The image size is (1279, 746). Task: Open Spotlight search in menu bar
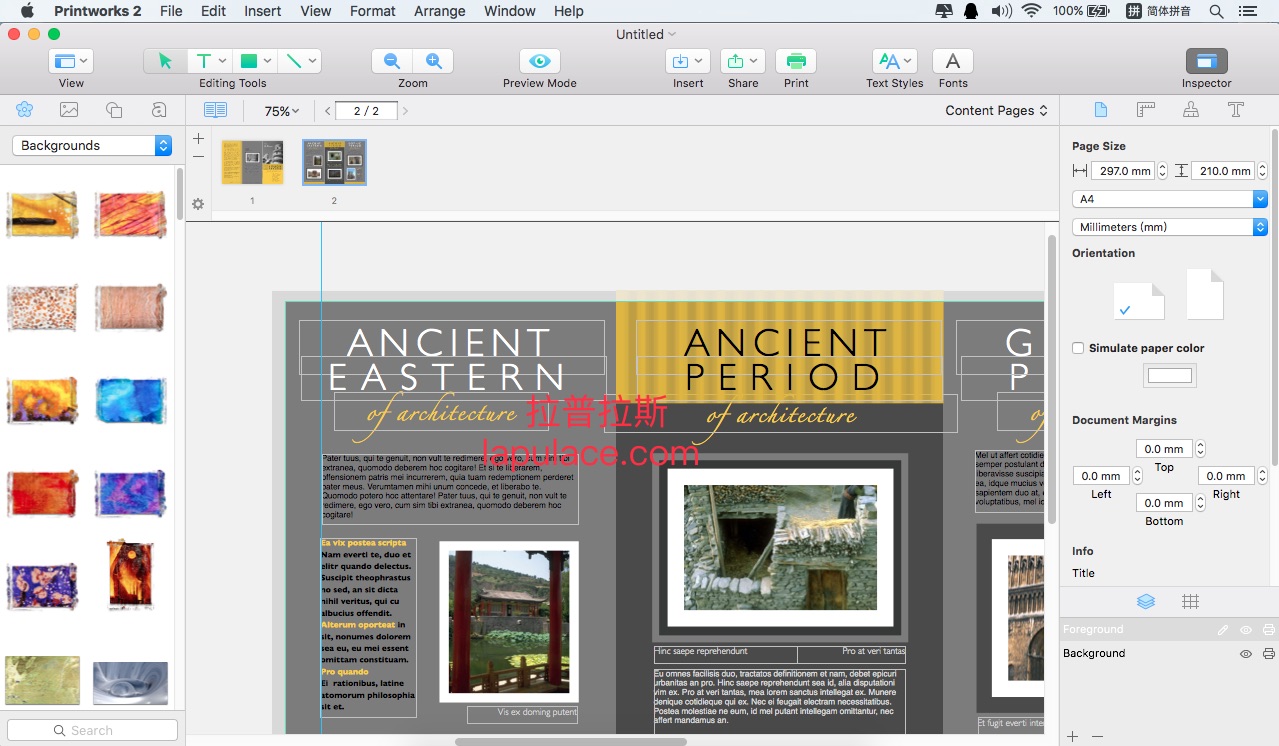pos(1216,11)
